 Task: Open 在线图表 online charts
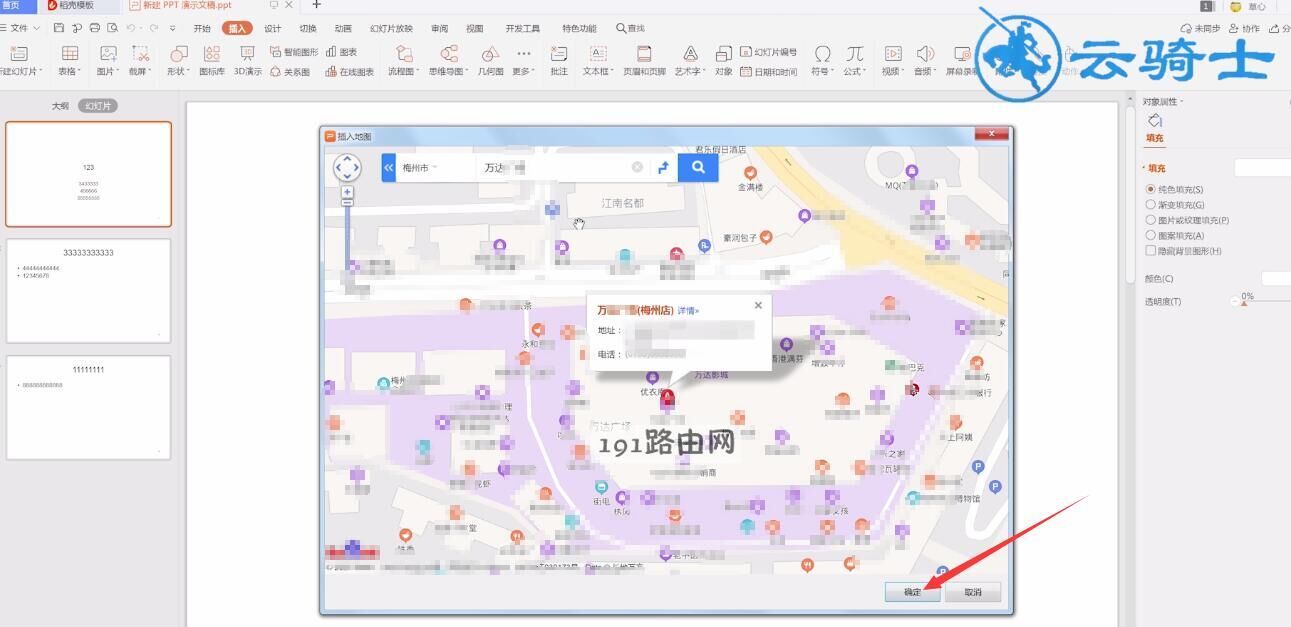tap(349, 72)
